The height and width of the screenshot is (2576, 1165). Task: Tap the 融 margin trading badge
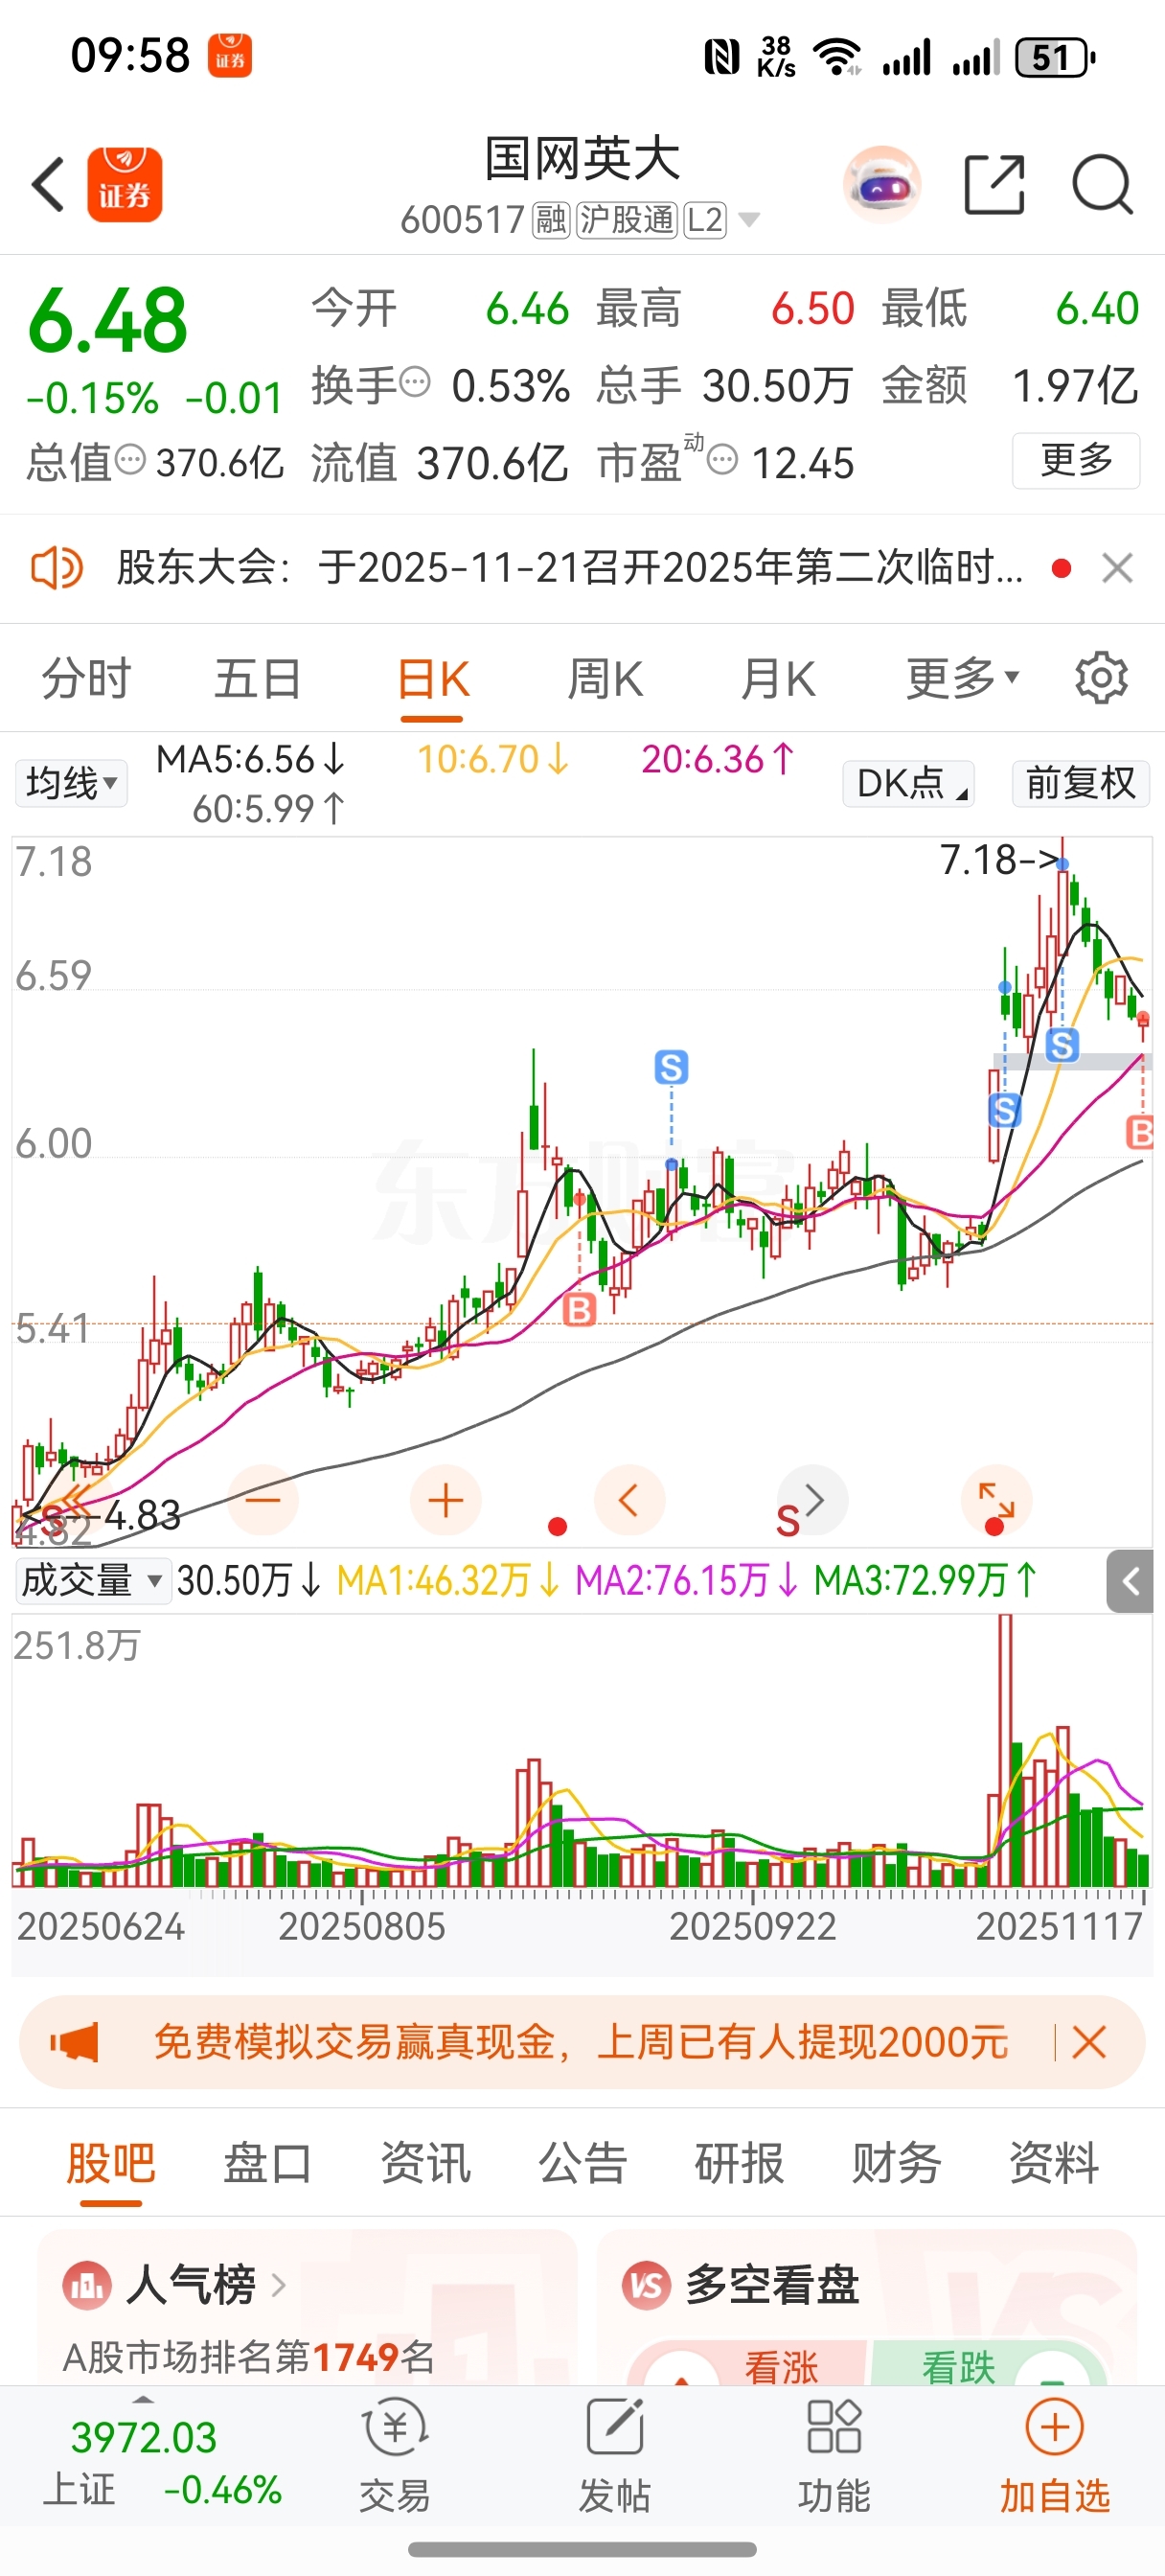(x=551, y=219)
